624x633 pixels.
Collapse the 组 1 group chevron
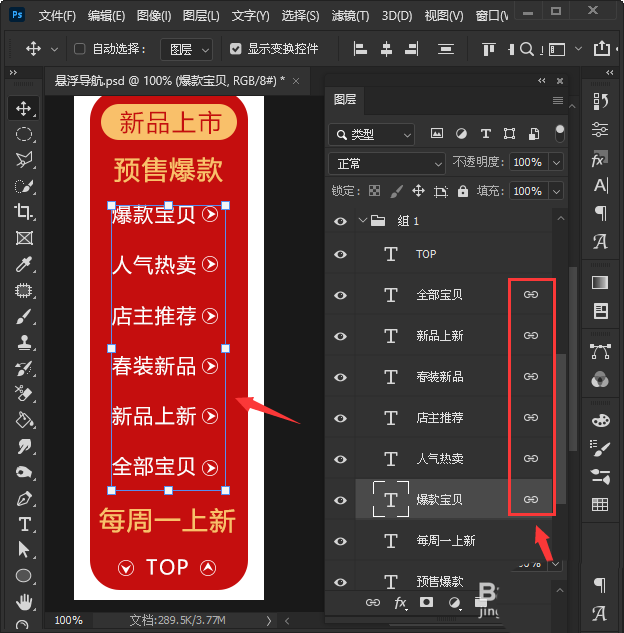pyautogui.click(x=362, y=220)
